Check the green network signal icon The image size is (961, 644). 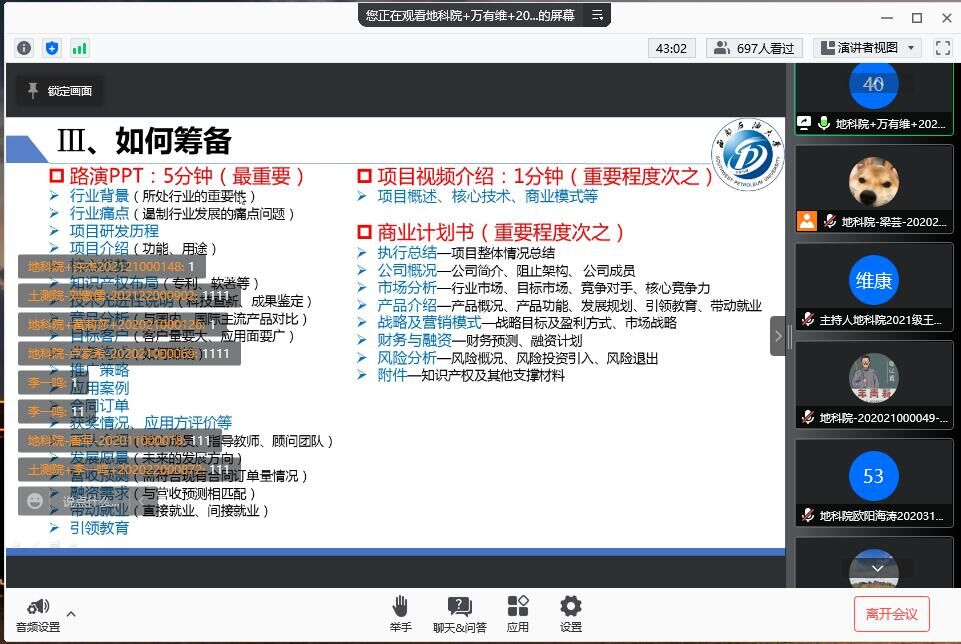[x=79, y=48]
